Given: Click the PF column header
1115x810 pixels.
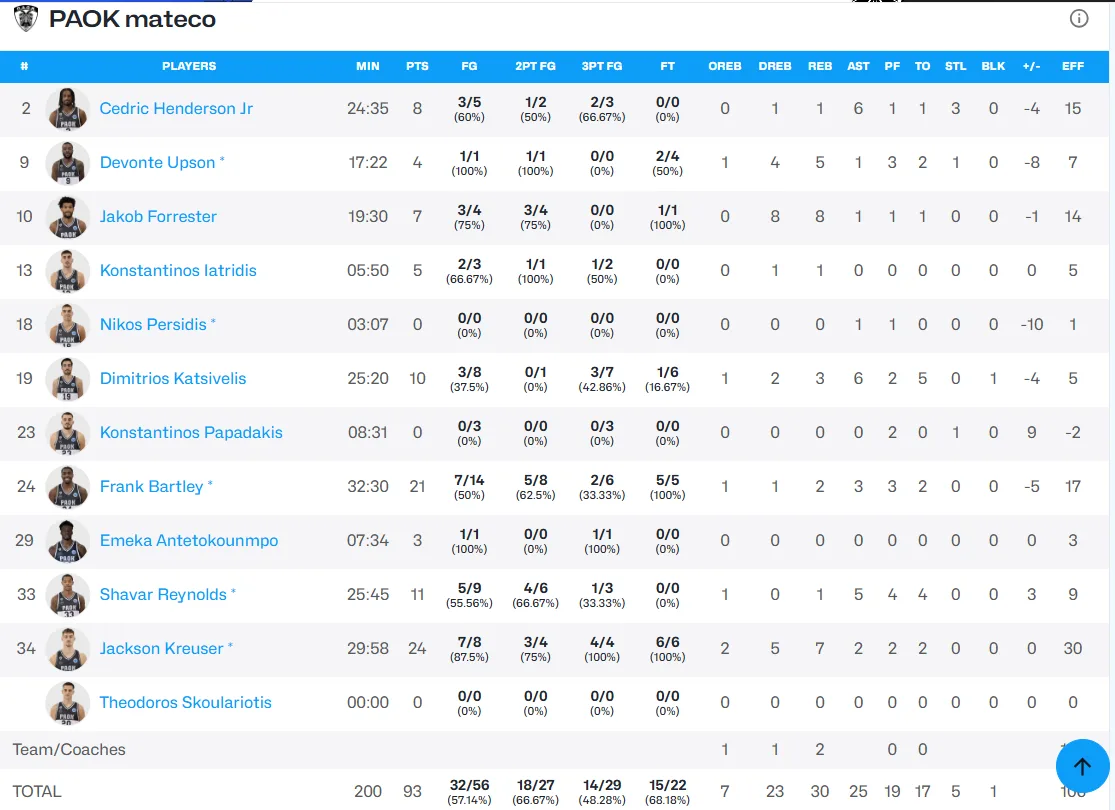Looking at the screenshot, I should tap(892, 66).
